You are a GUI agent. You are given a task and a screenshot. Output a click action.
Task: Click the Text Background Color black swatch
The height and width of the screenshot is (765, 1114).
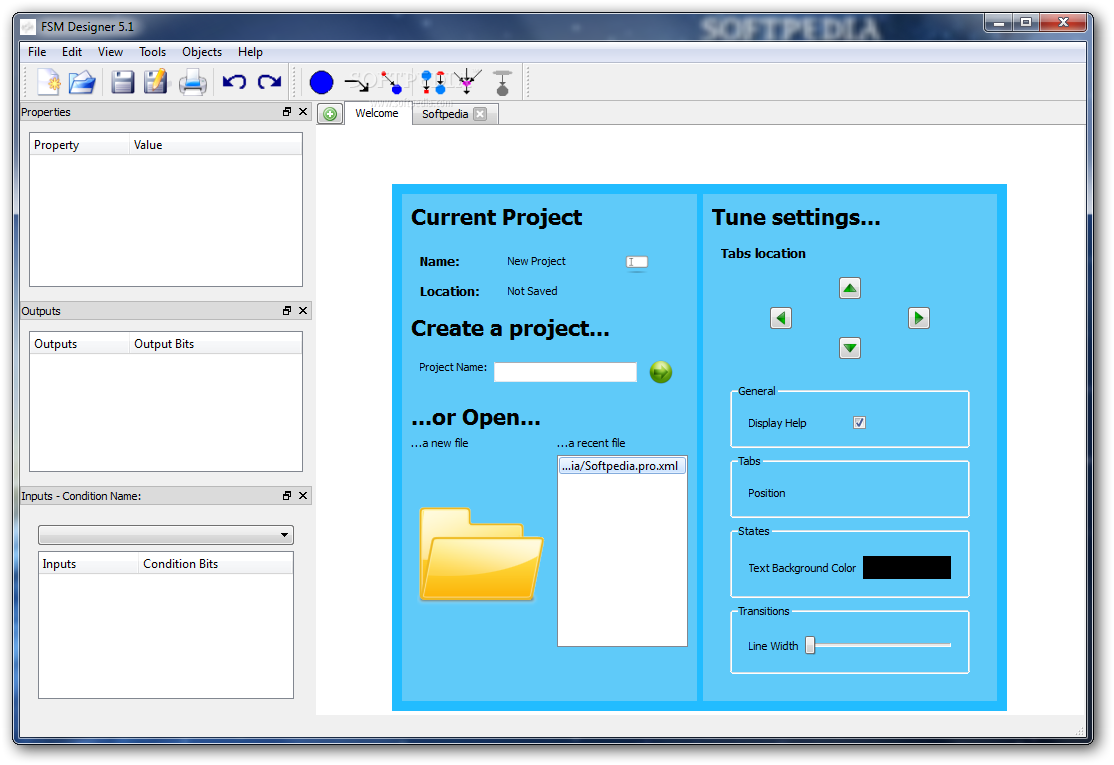pos(907,568)
